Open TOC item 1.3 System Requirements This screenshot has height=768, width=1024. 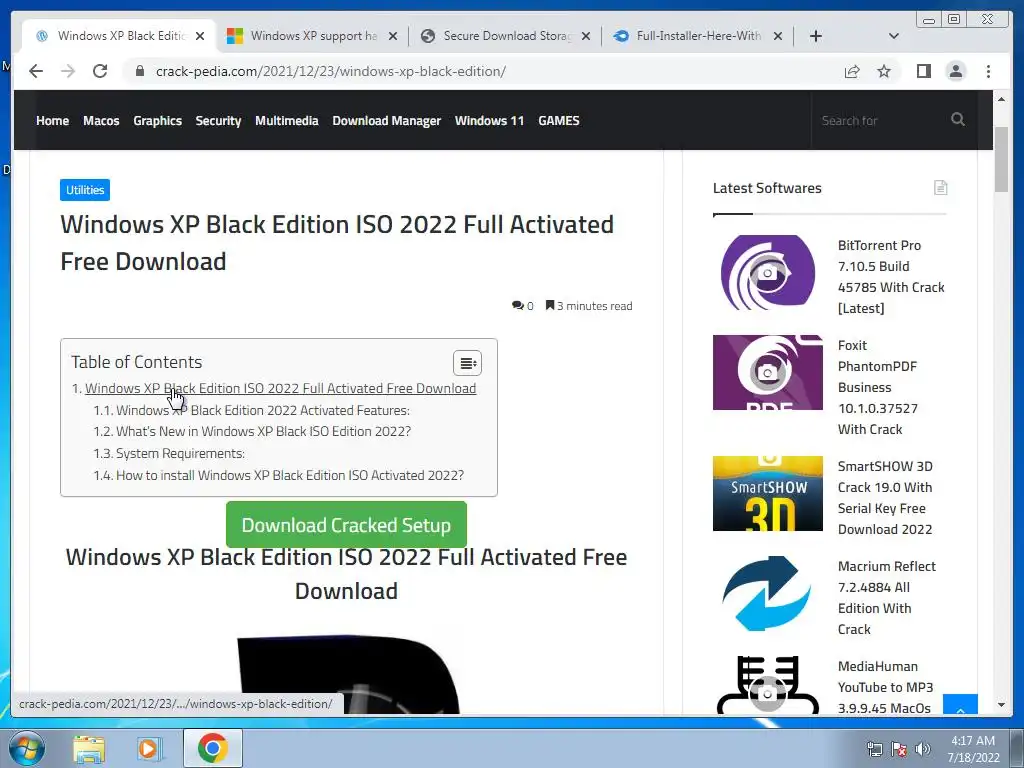click(x=180, y=453)
